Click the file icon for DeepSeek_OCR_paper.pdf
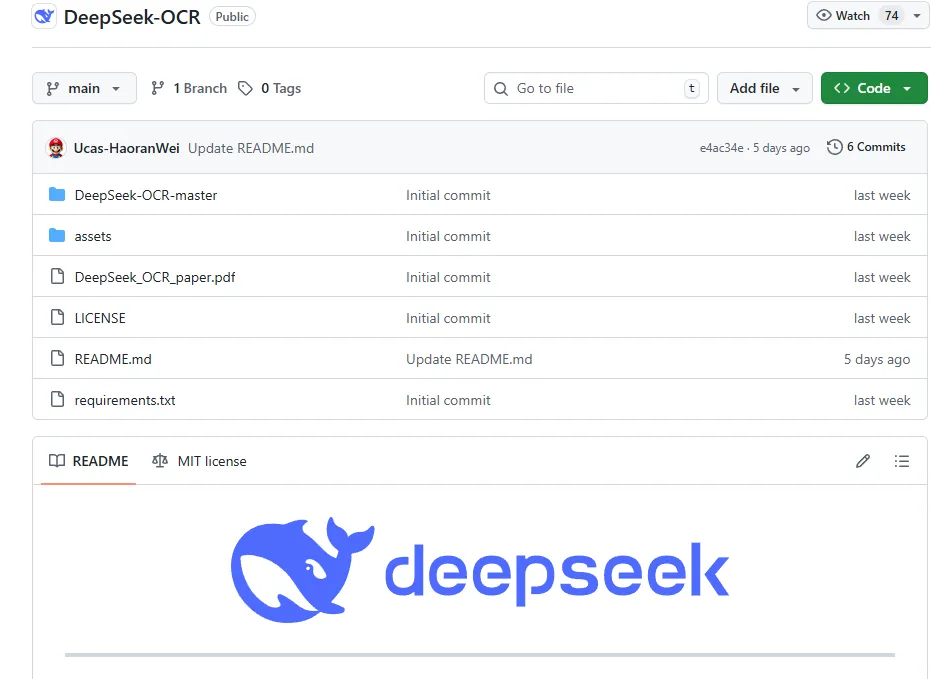The width and height of the screenshot is (931, 679). pyautogui.click(x=58, y=277)
